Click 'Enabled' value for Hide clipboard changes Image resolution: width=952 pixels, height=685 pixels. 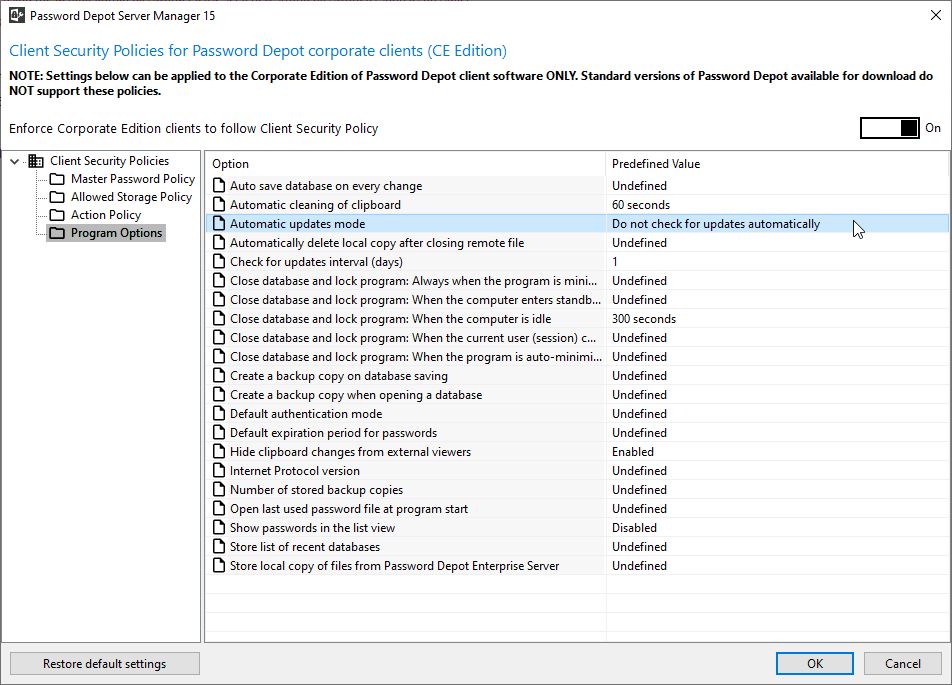[x=633, y=452]
